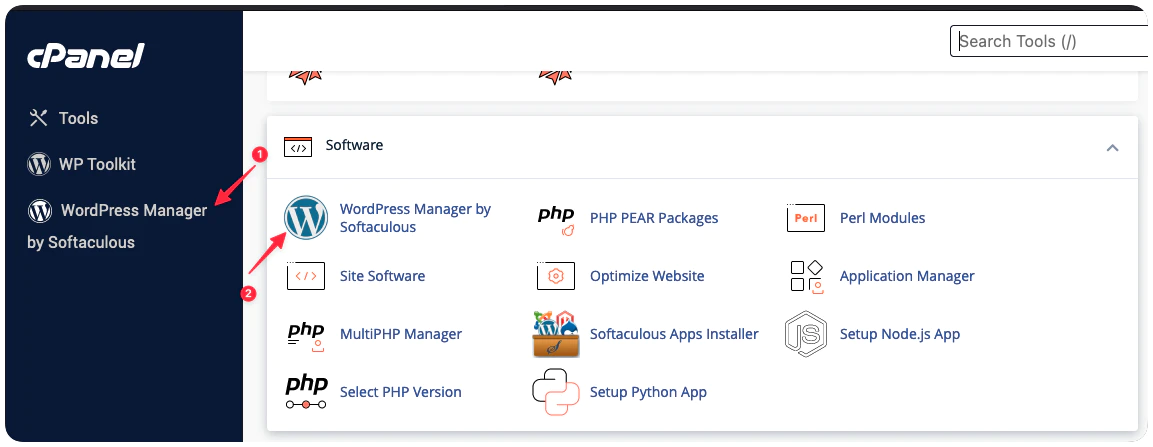Viewport: 1153px width, 447px height.
Task: Click the Softaculous Apps Installer icon
Action: point(556,334)
